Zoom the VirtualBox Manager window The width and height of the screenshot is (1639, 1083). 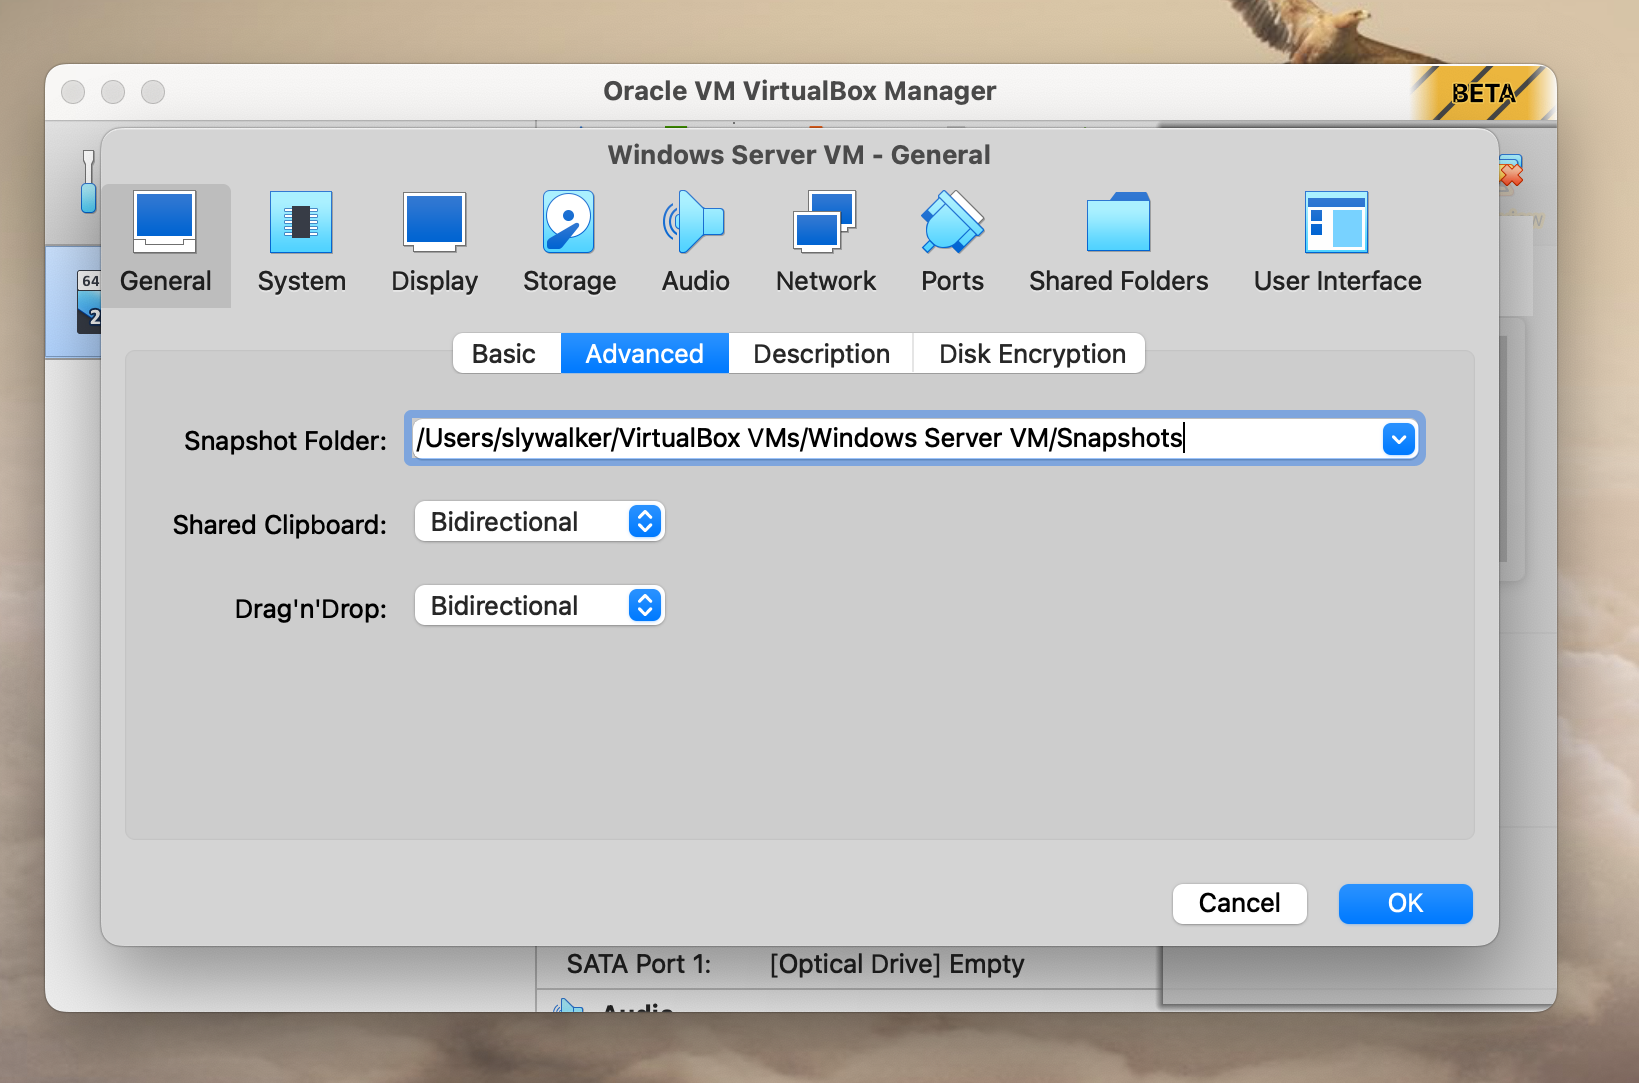[153, 92]
